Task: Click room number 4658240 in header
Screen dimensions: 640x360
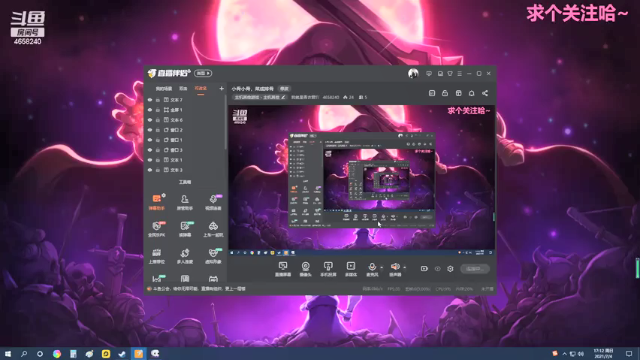Action: click(x=331, y=98)
